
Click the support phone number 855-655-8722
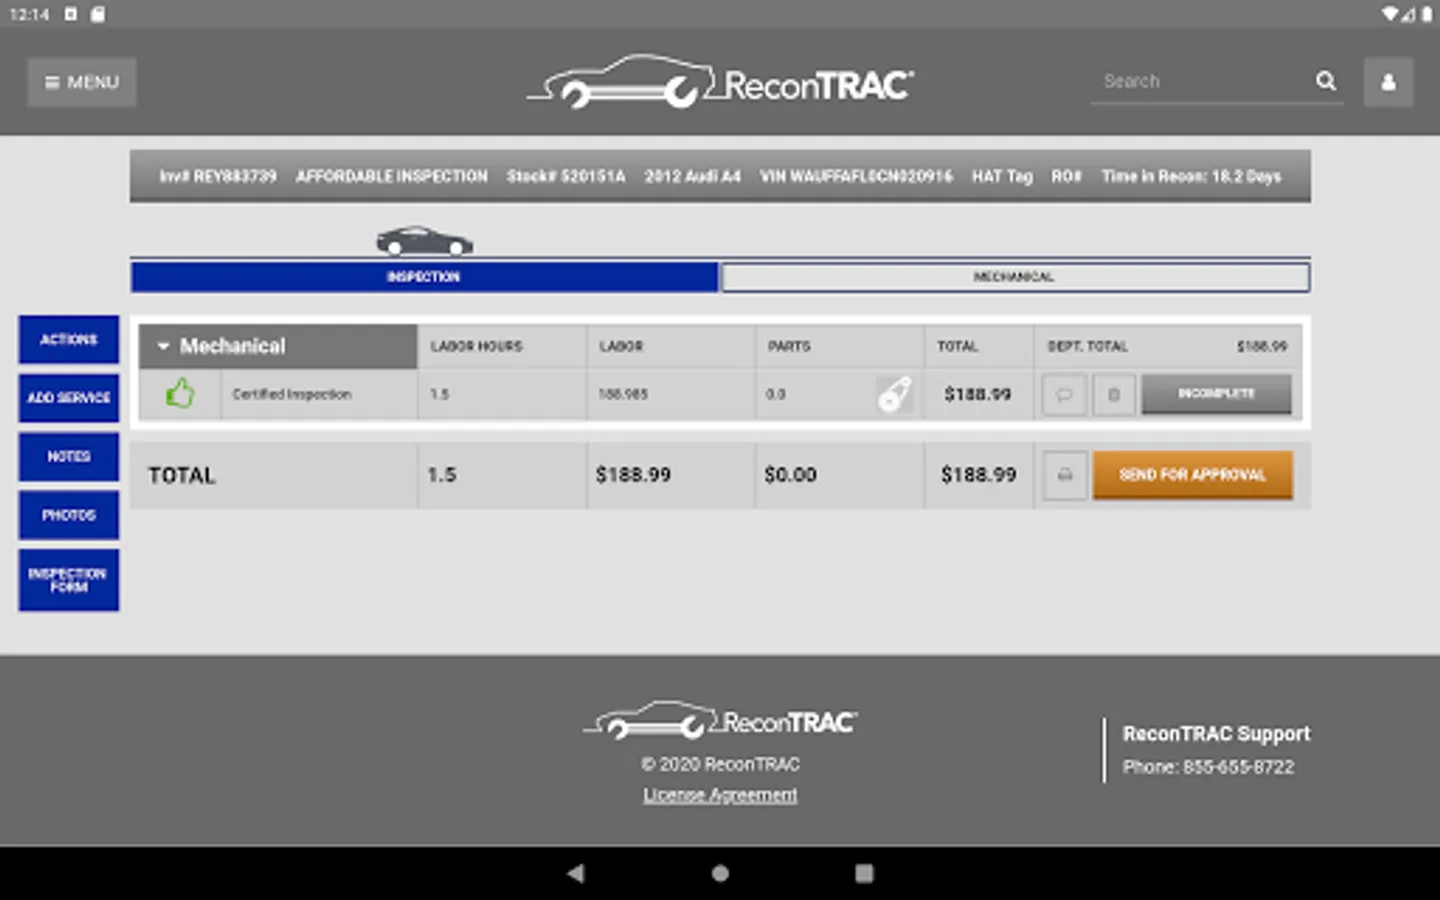pyautogui.click(x=1238, y=767)
